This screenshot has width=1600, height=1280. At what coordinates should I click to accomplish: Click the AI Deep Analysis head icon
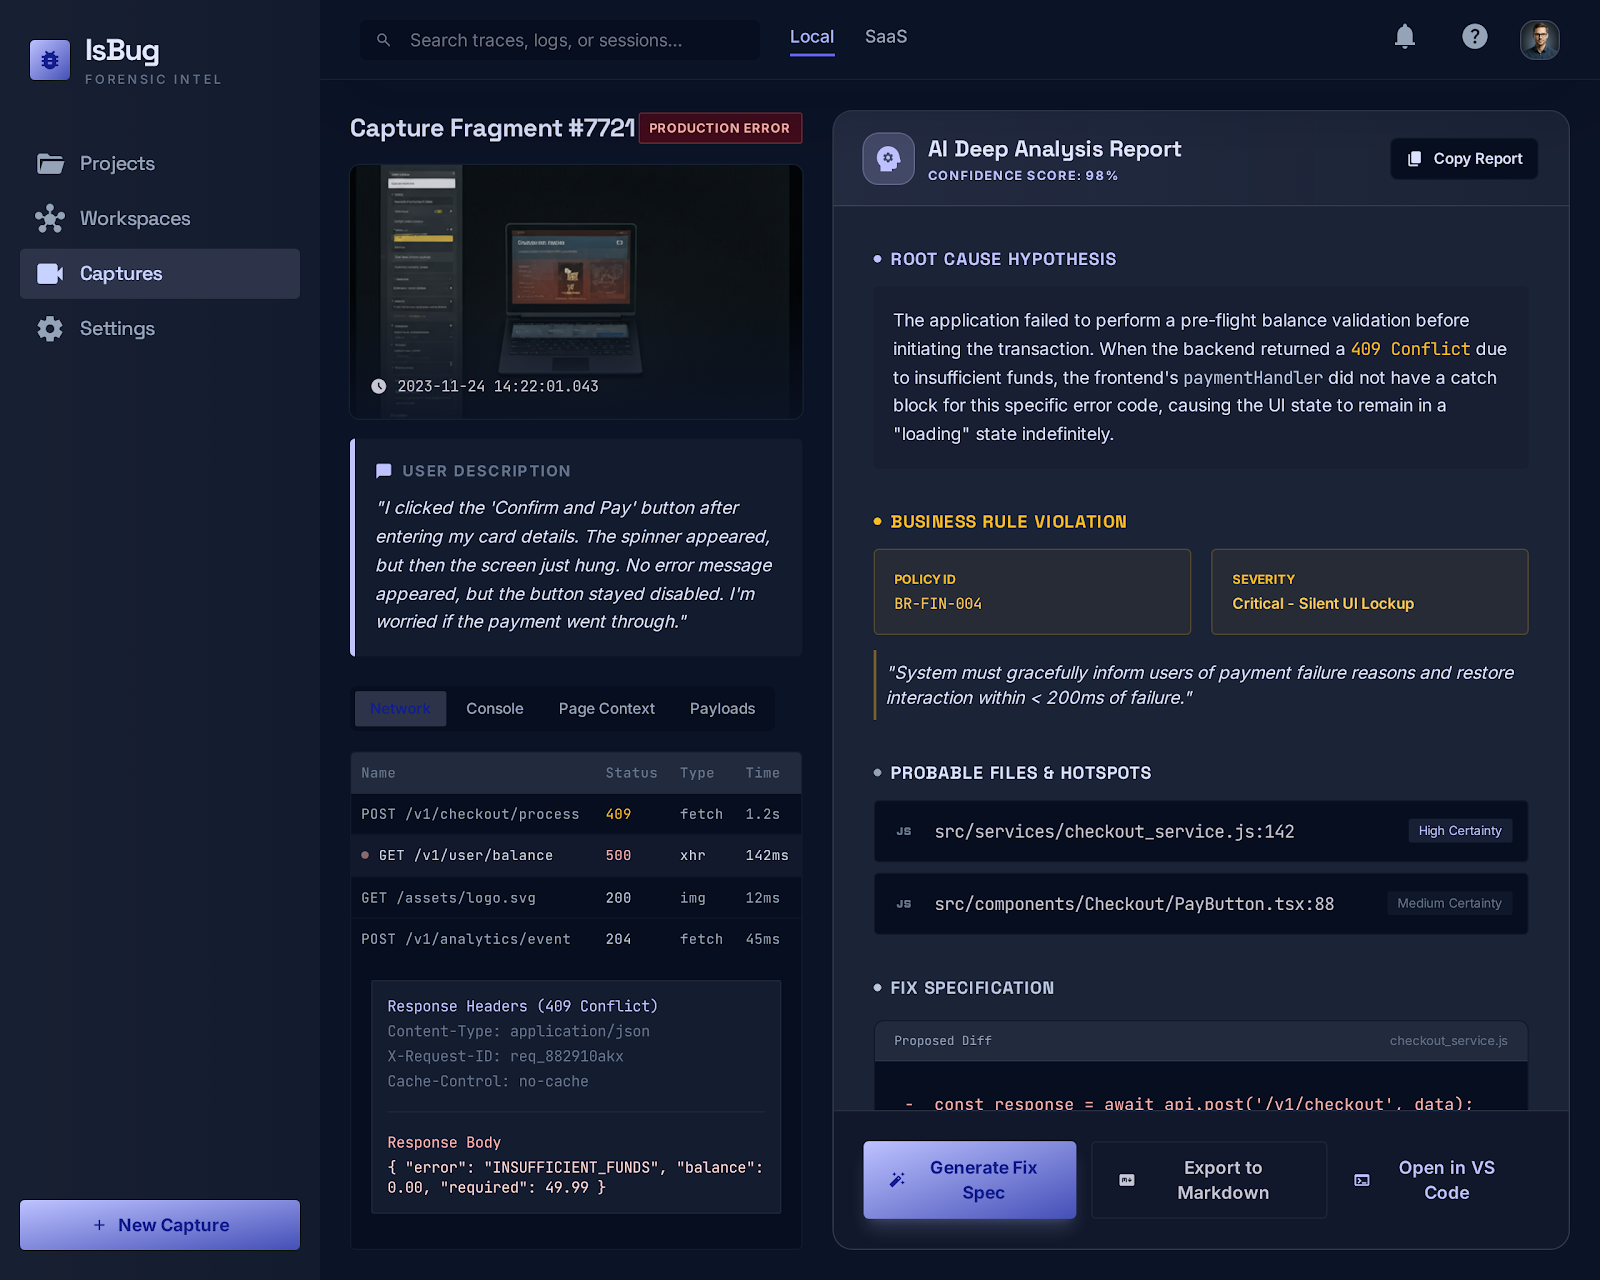(888, 159)
